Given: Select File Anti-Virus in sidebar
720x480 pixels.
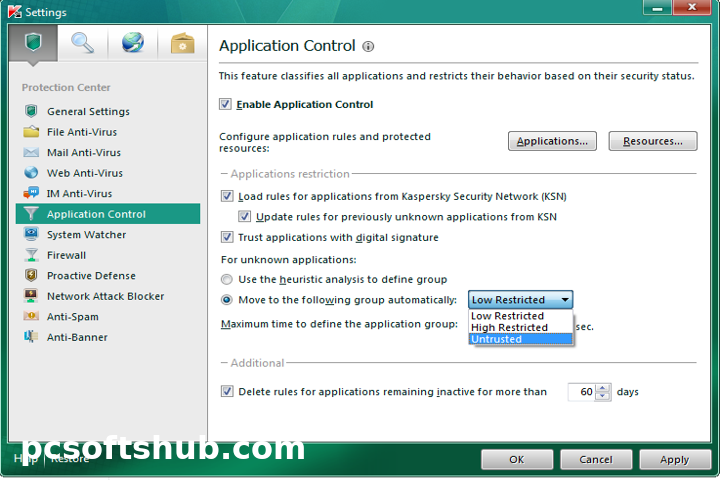Looking at the screenshot, I should [x=108, y=132].
